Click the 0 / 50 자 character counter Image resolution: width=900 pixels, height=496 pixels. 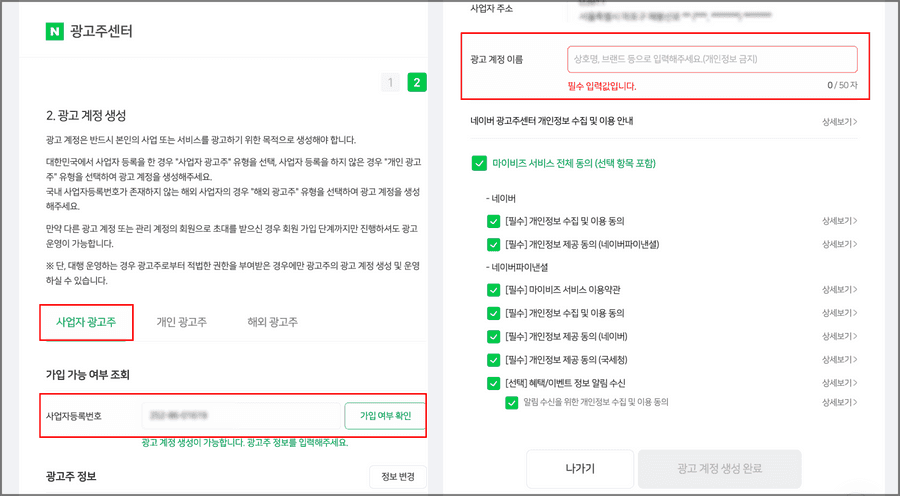[842, 85]
